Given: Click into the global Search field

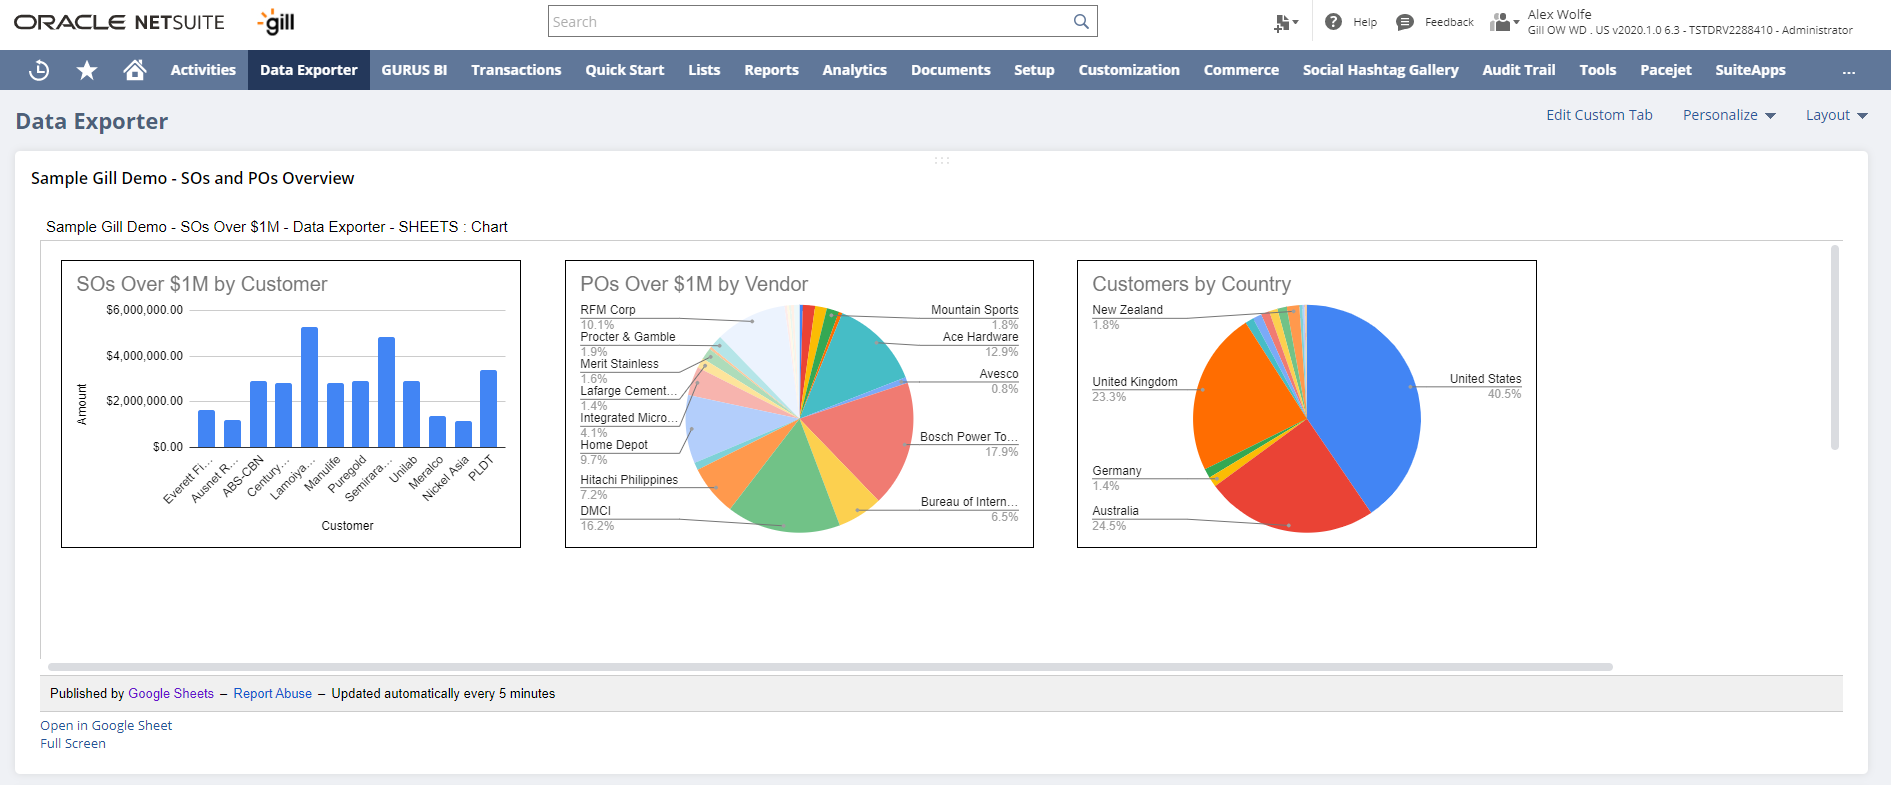Looking at the screenshot, I should [x=810, y=21].
